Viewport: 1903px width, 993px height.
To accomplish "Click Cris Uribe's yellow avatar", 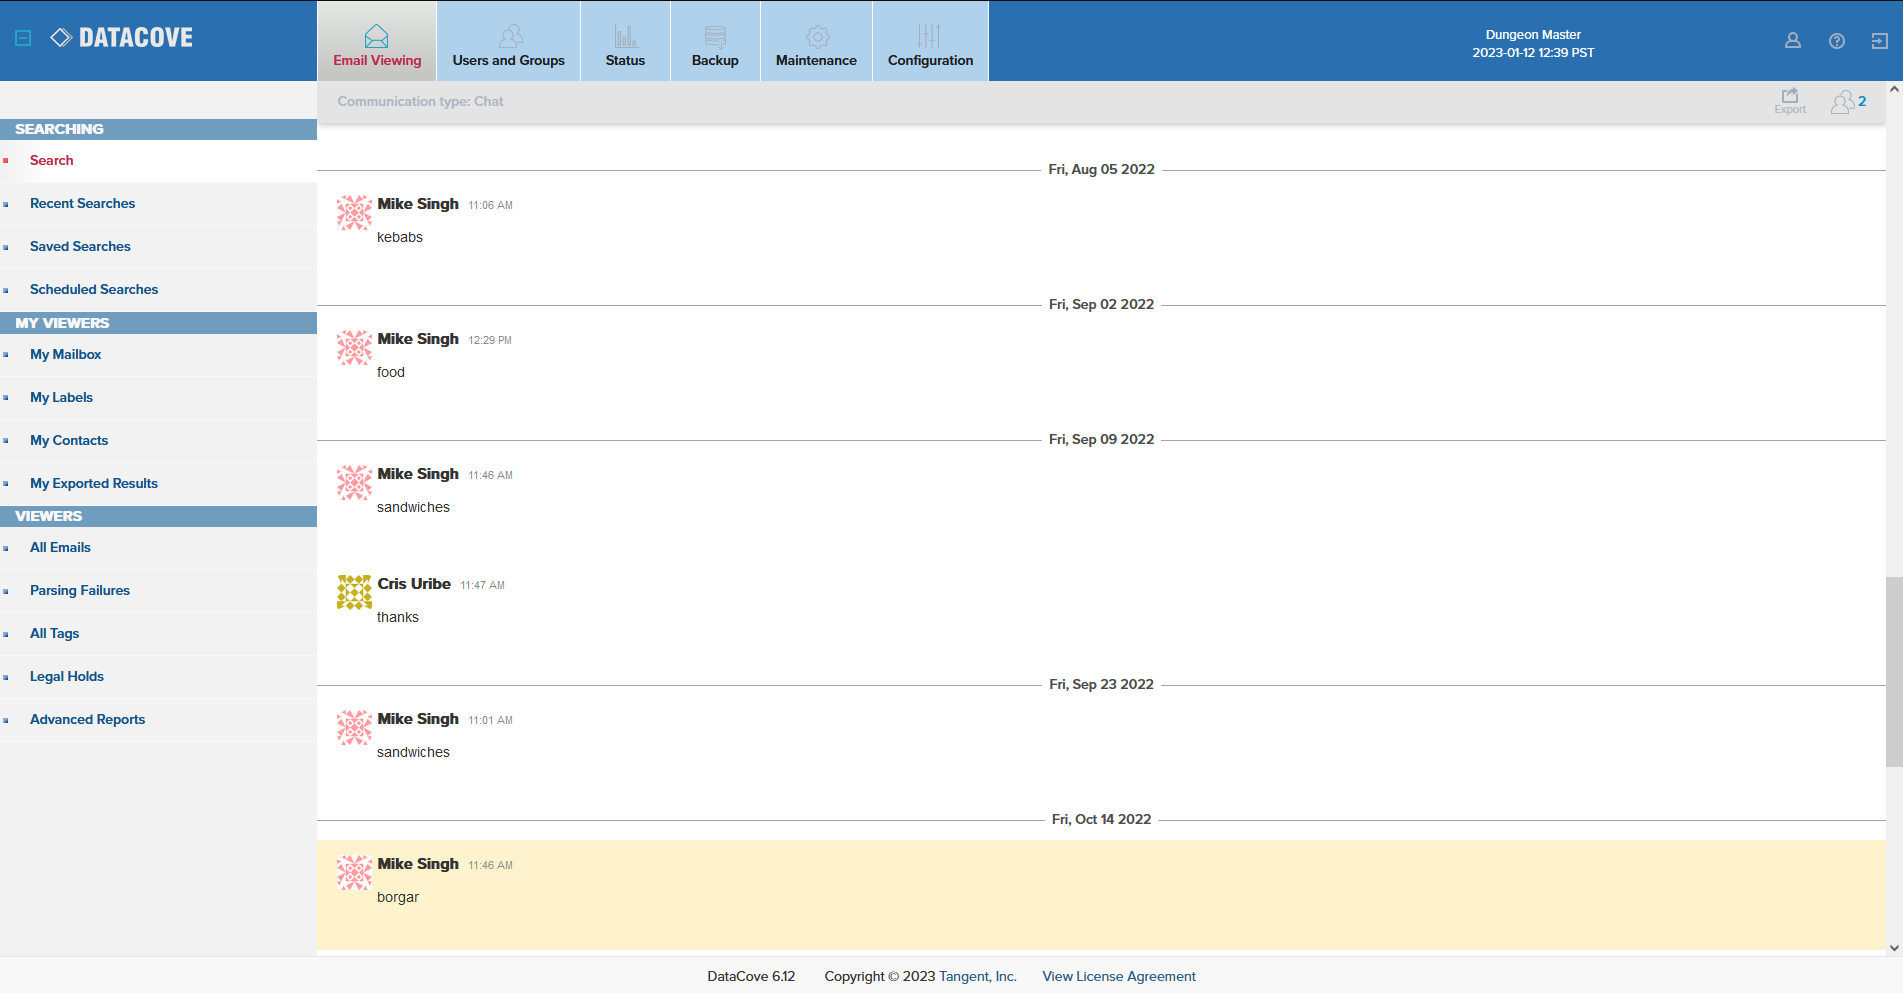I will 354,592.
